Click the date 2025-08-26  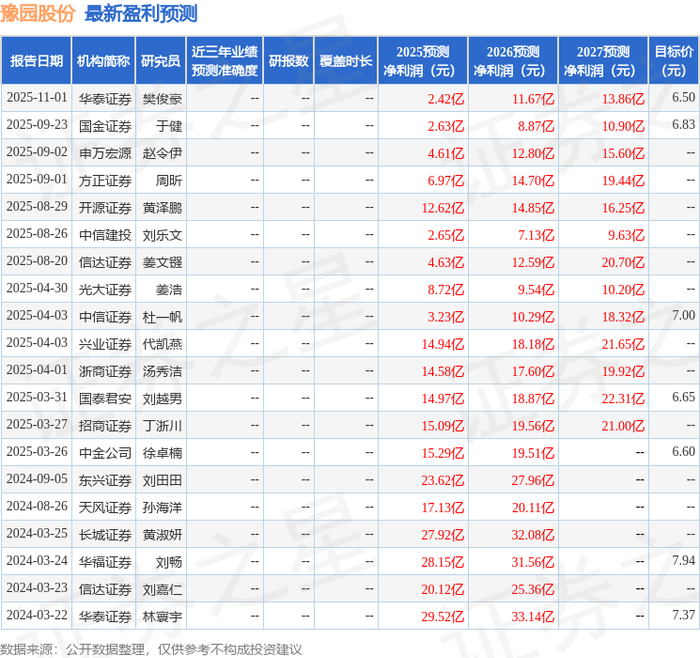tap(37, 233)
